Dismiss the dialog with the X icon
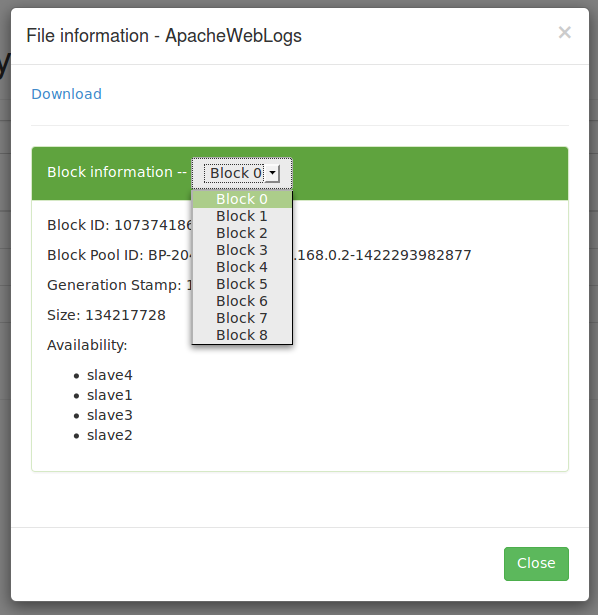This screenshot has height=615, width=598. pyautogui.click(x=565, y=33)
